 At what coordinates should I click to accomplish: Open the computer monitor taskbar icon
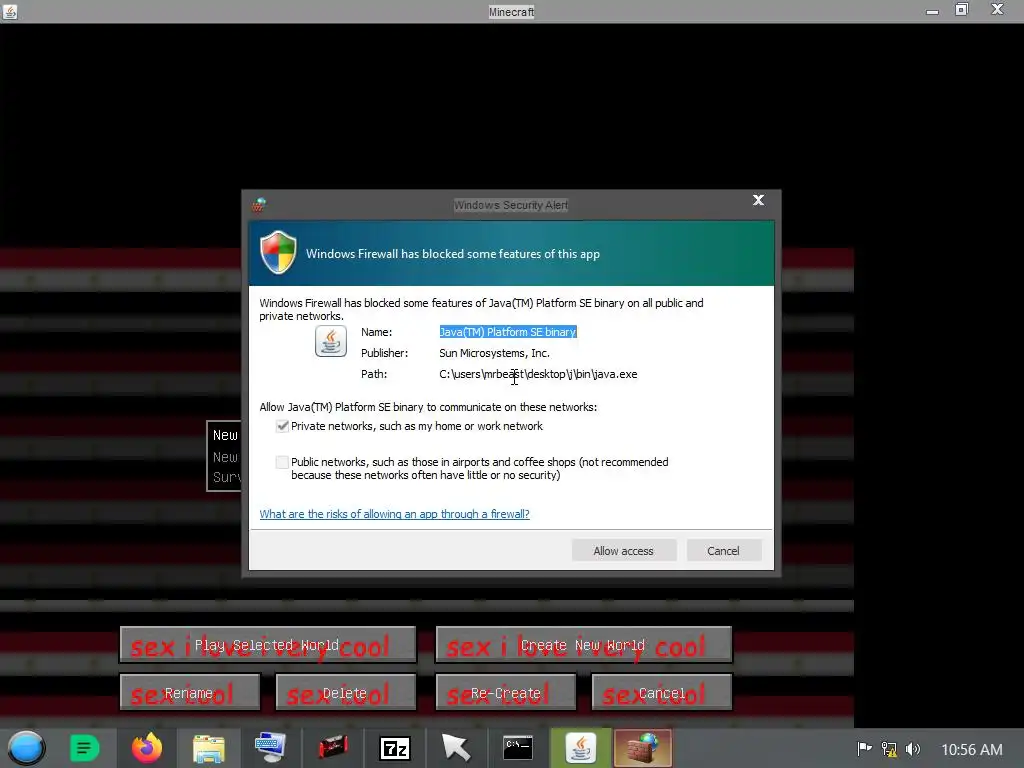270,748
